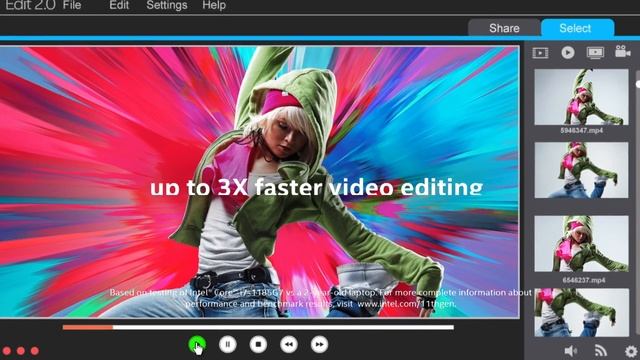Click the film clip icon in media panel
This screenshot has height=360, width=640.
[x=540, y=53]
